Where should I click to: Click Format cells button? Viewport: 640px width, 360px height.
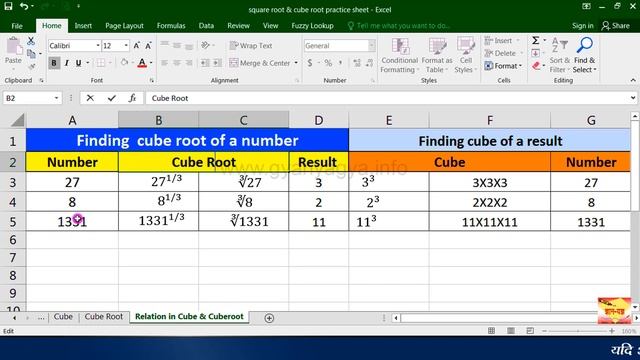pyautogui.click(x=503, y=66)
